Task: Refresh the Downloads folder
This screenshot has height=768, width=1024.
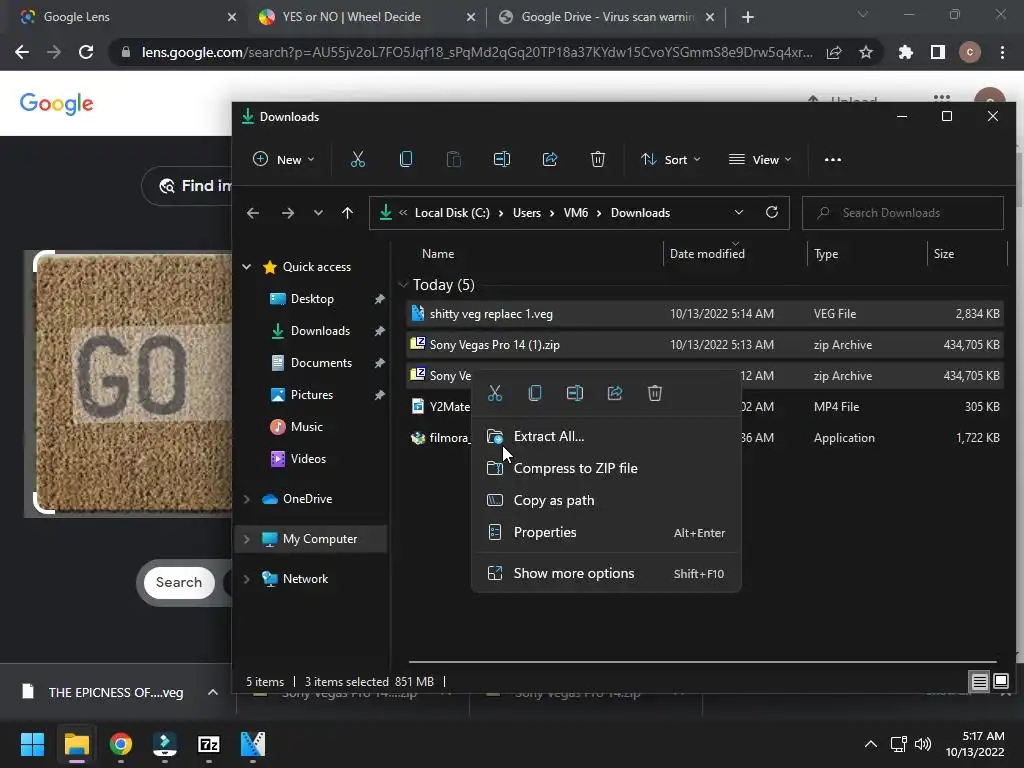Action: click(772, 212)
